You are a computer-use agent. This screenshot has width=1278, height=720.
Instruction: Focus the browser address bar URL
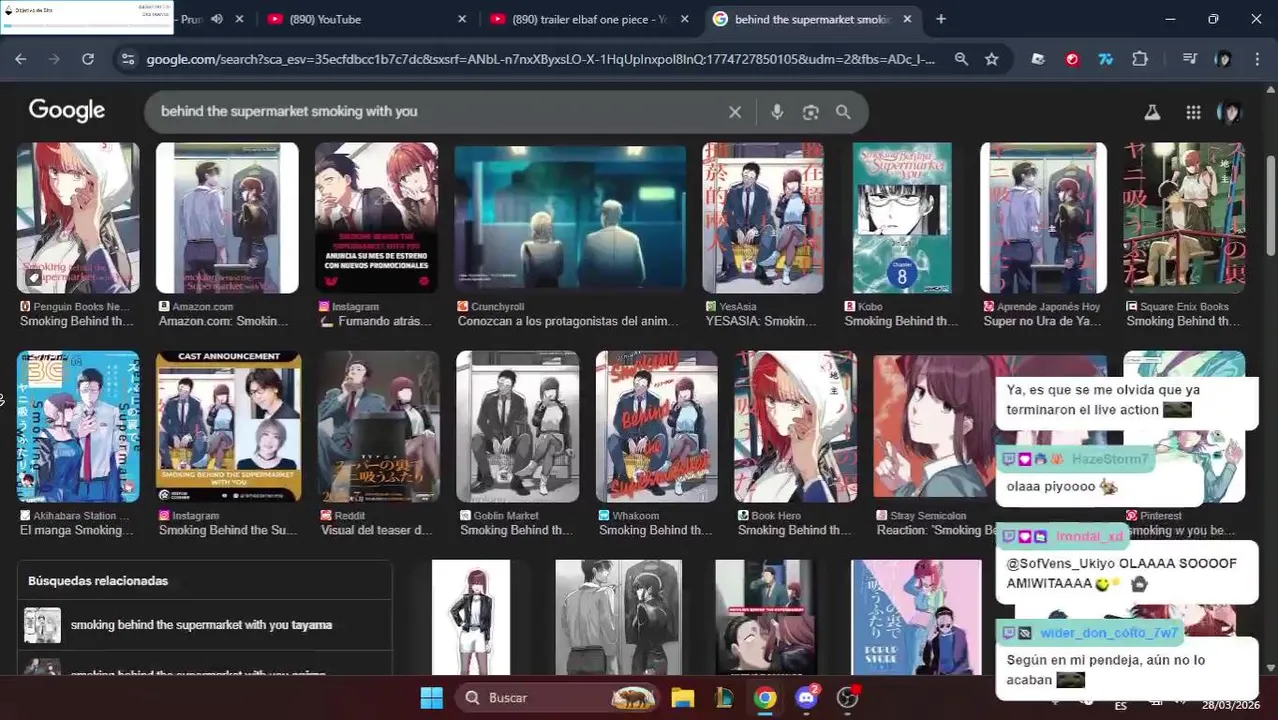540,59
